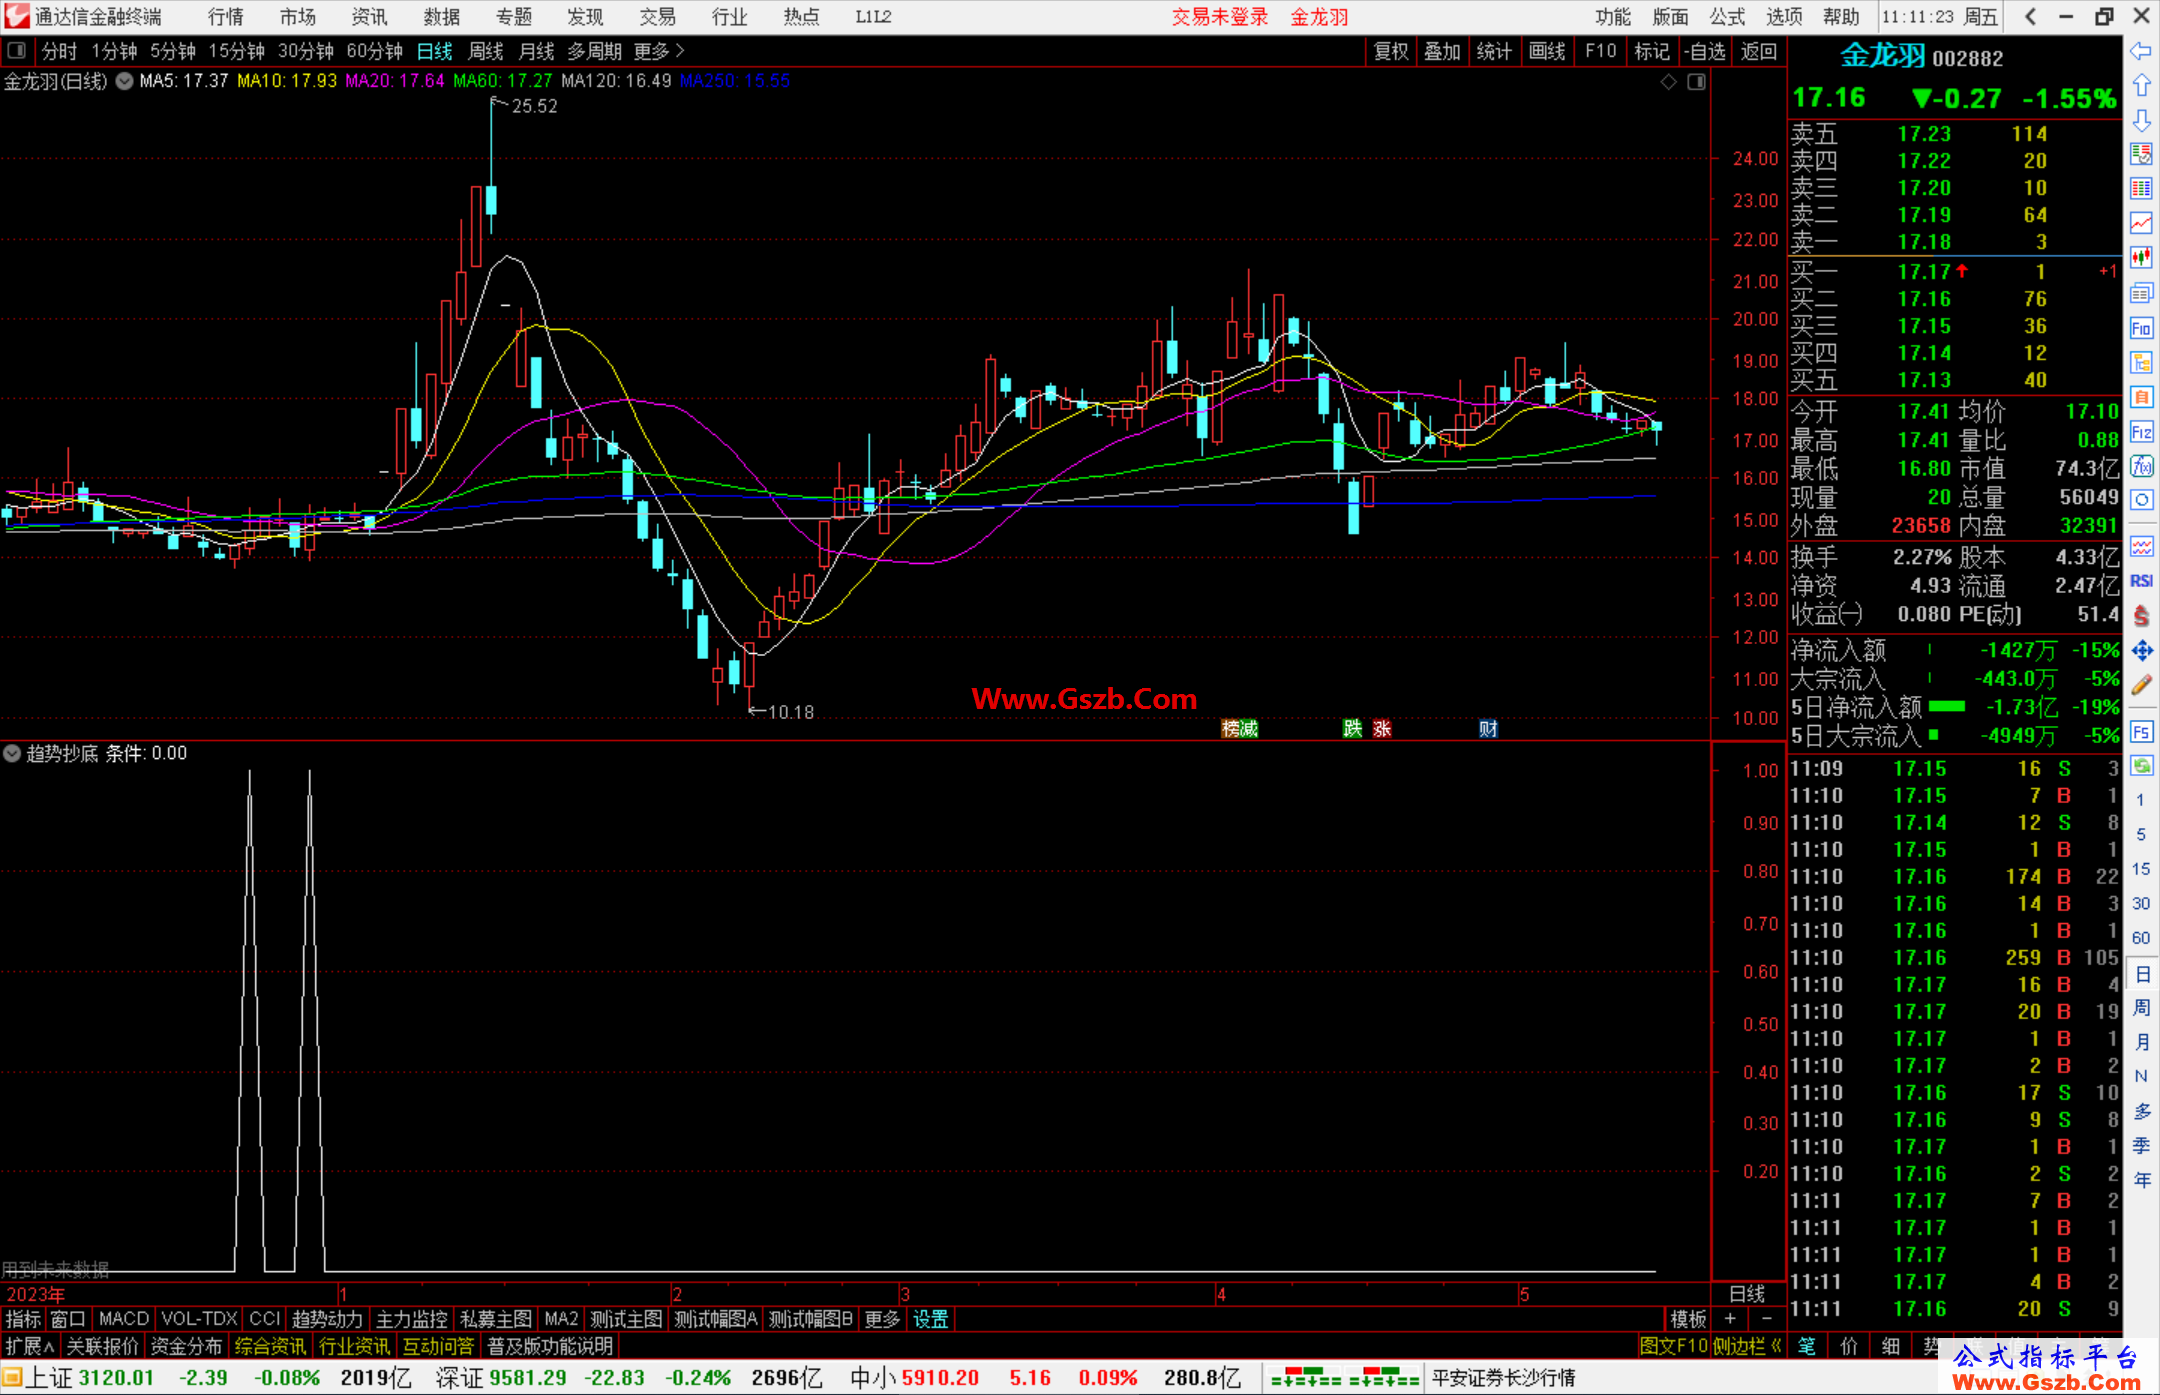Switch to the 主力监控 indicator tab
2160x1395 pixels.
411,1320
